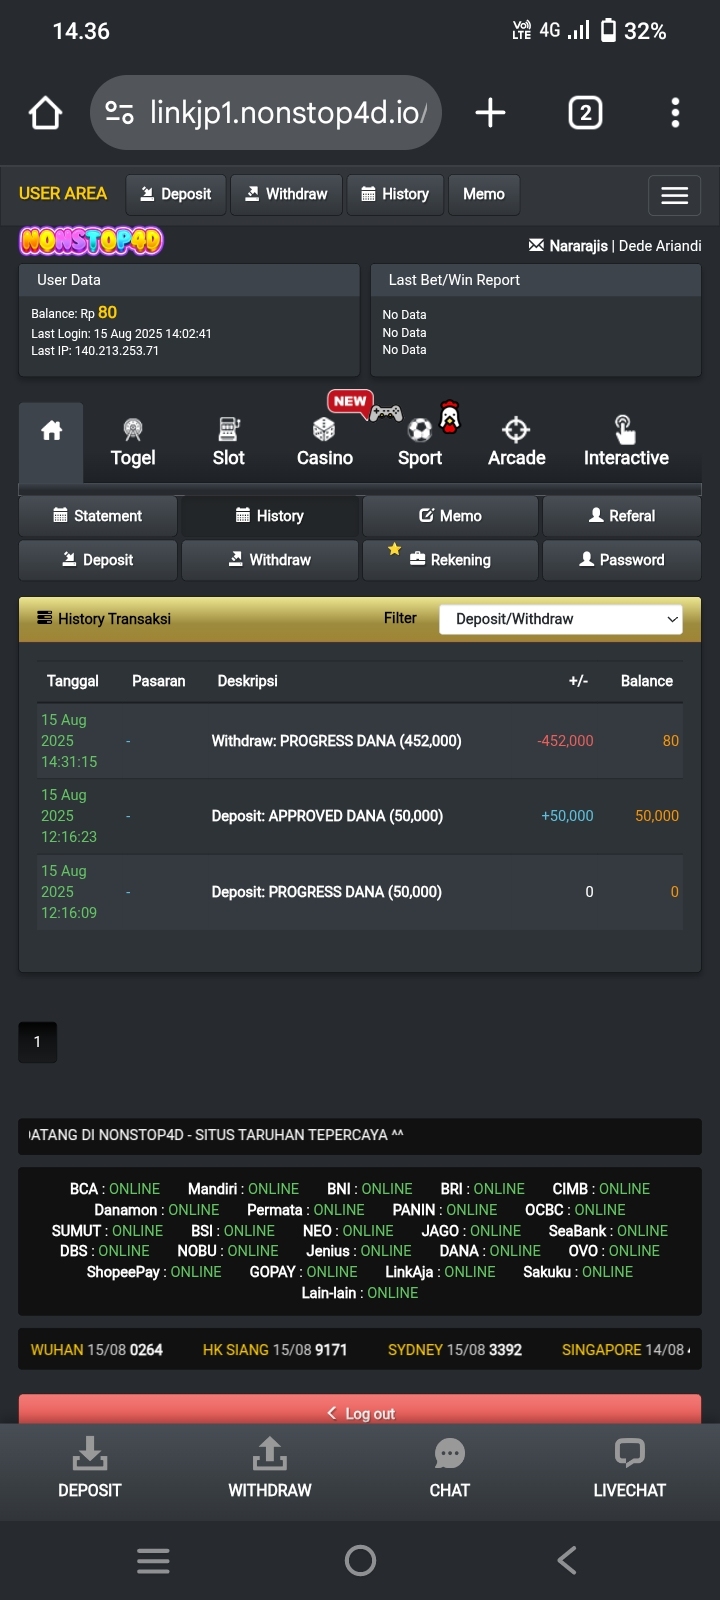The width and height of the screenshot is (720, 1600).
Task: Tap the browser address bar URL
Action: [288, 113]
